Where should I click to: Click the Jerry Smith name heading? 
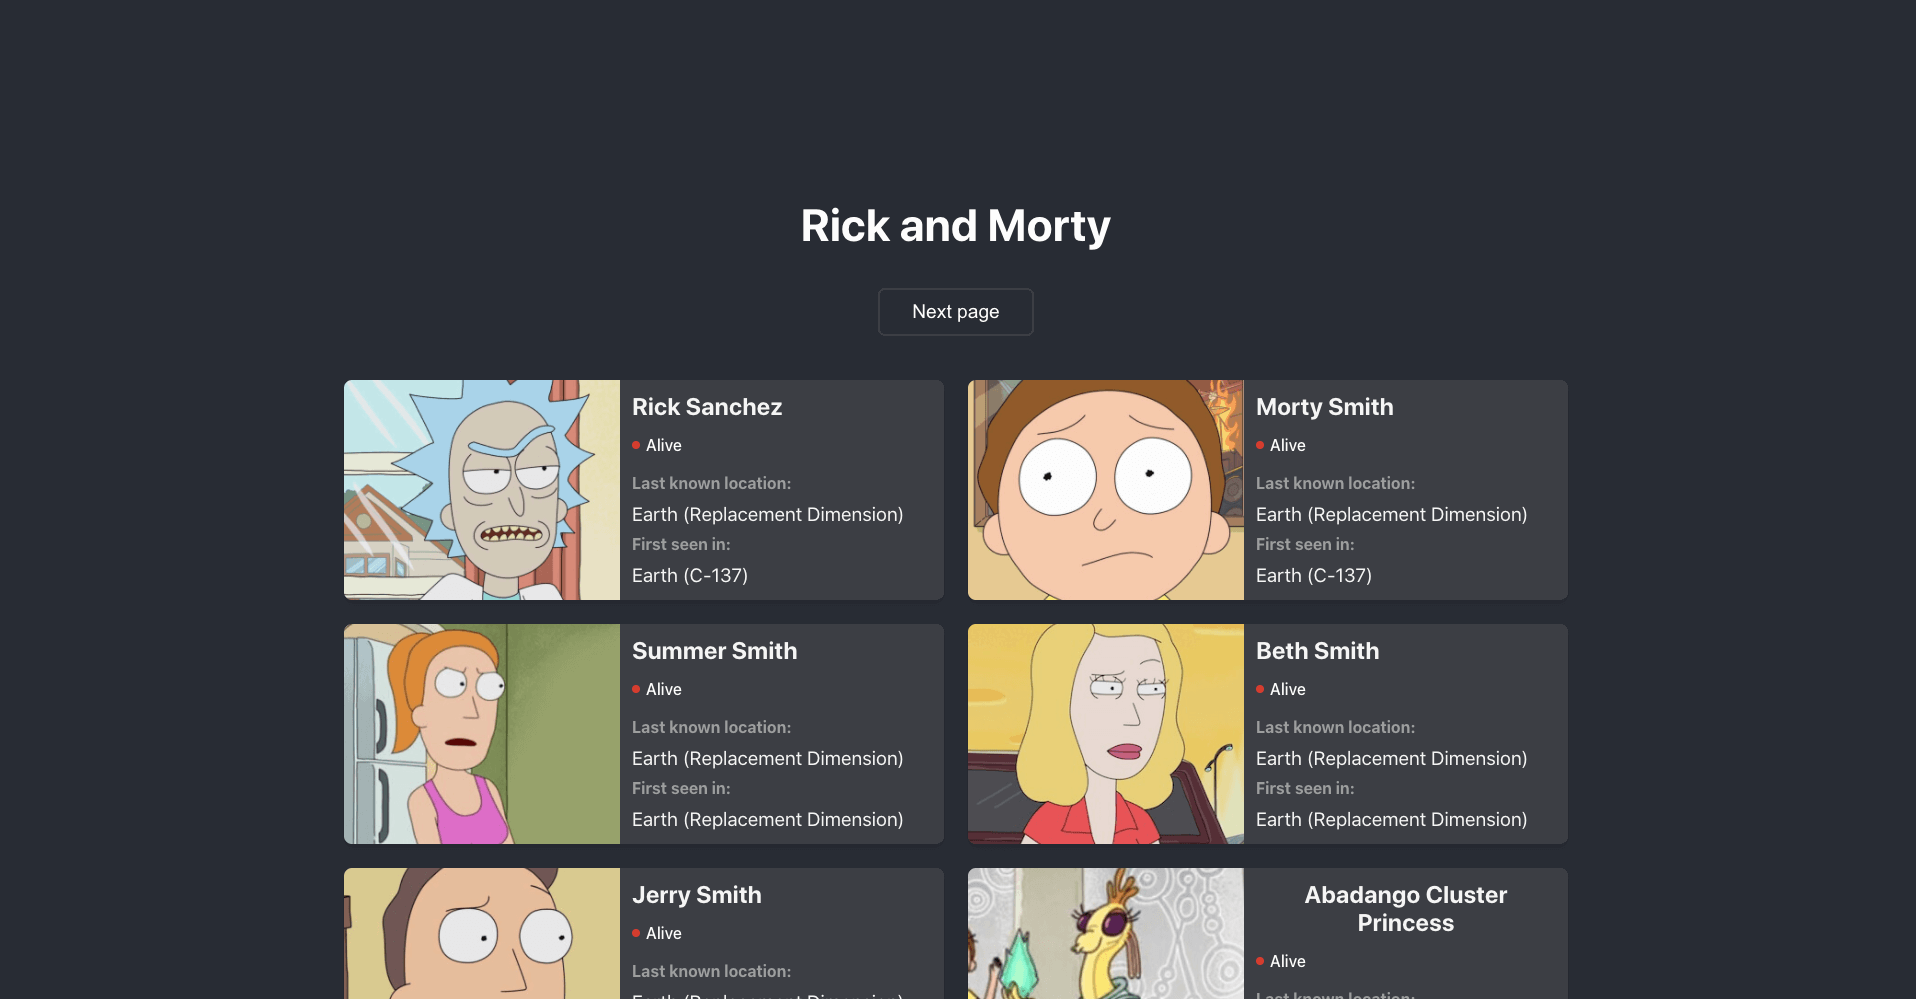[x=696, y=895]
